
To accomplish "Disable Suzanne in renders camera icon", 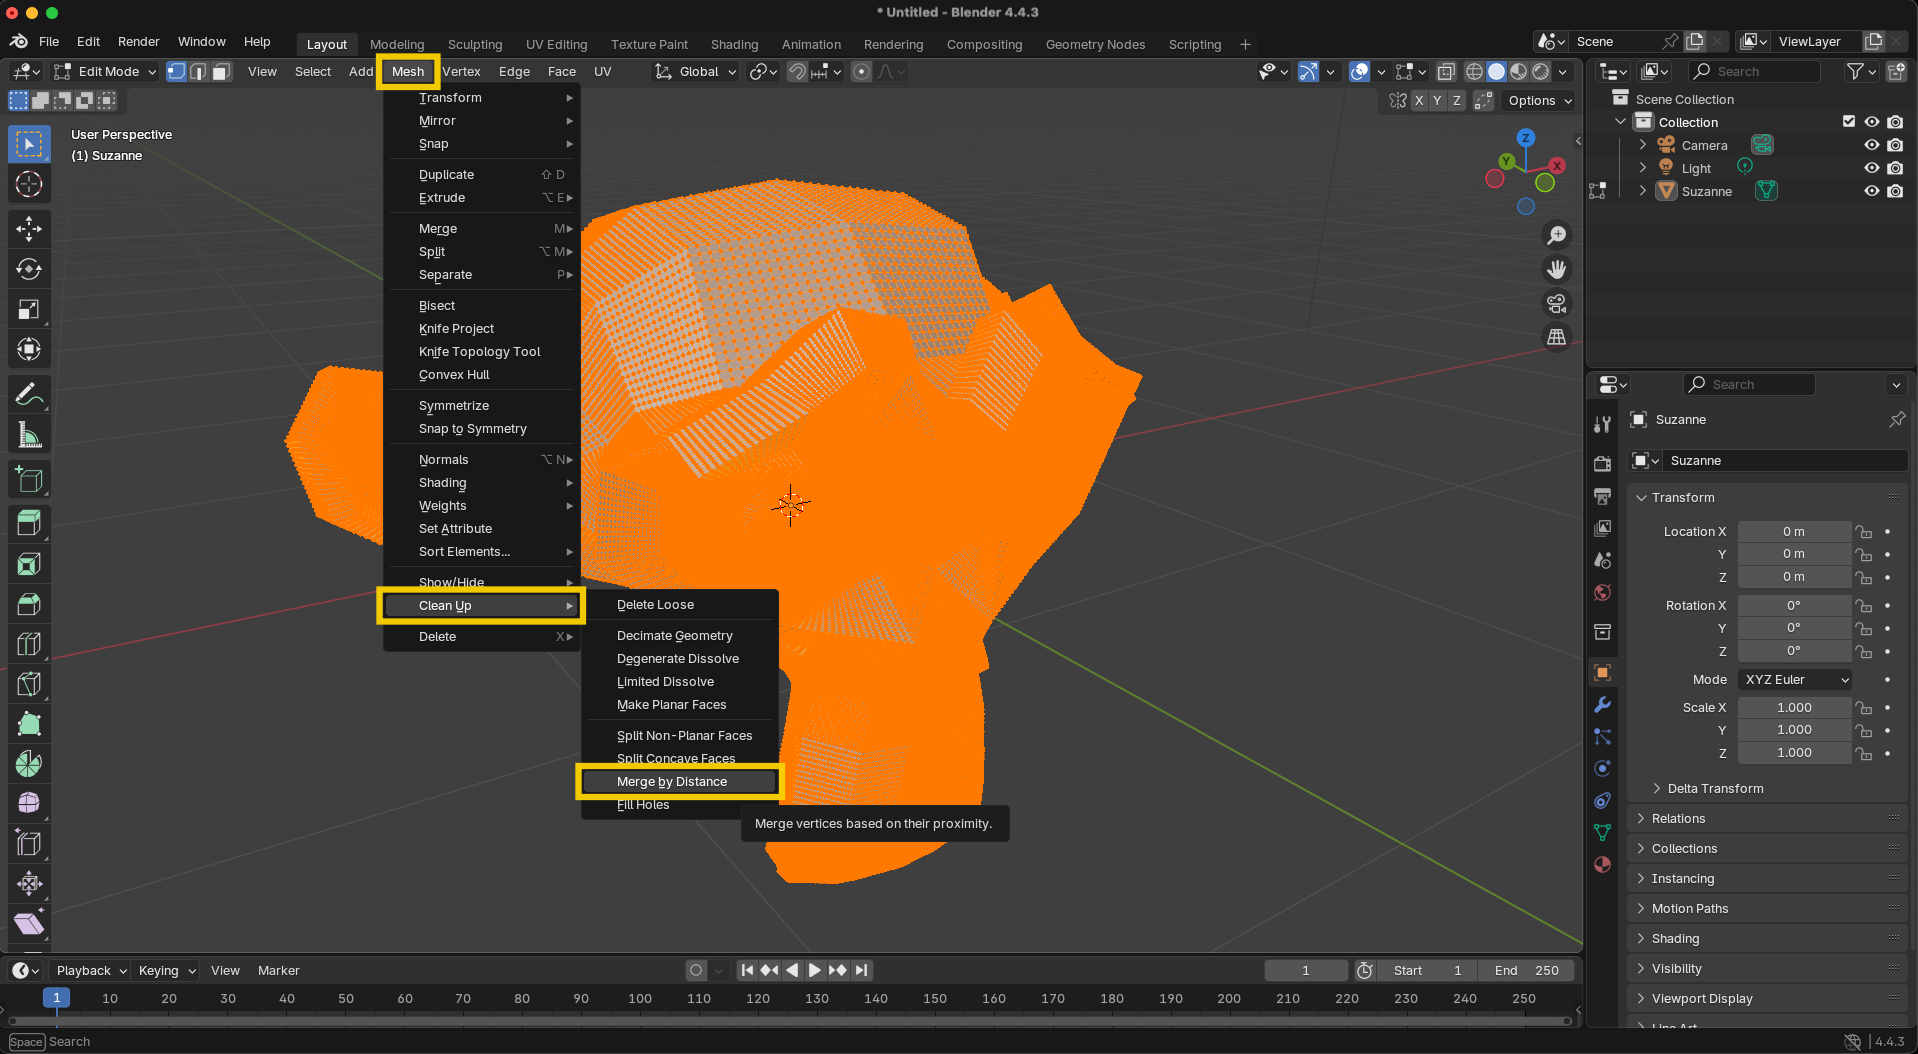I will click(1895, 191).
